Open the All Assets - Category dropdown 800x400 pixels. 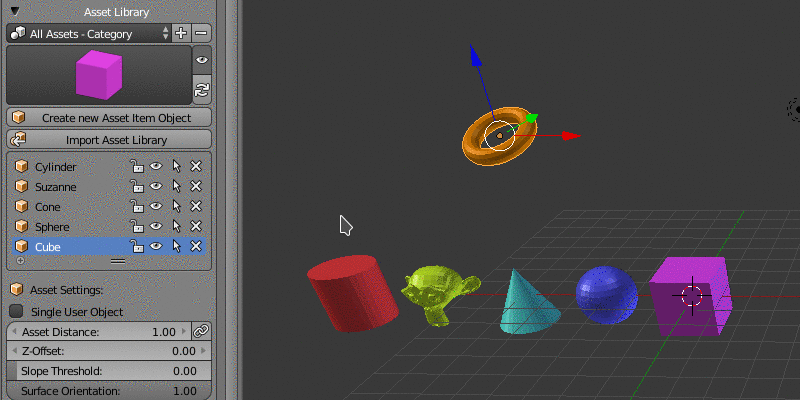[x=90, y=34]
